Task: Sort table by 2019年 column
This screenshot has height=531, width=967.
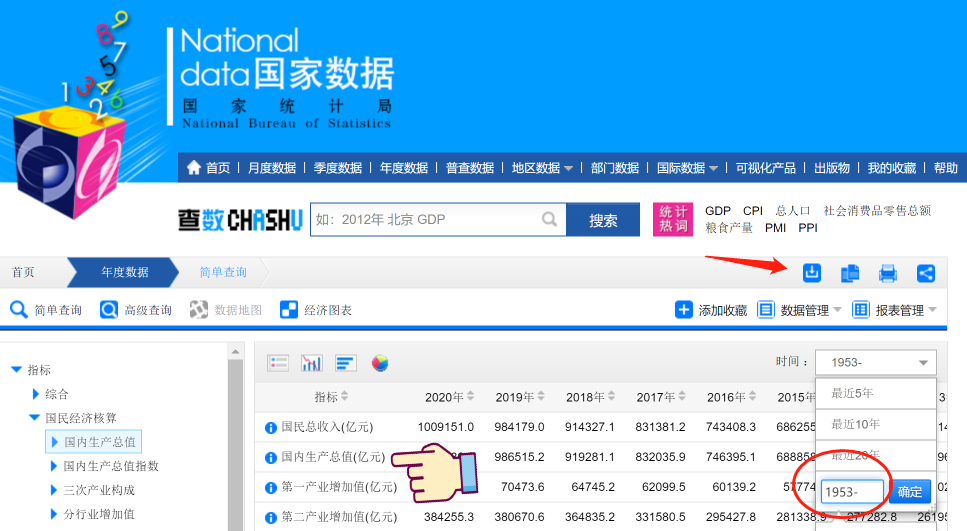Action: (x=540, y=396)
